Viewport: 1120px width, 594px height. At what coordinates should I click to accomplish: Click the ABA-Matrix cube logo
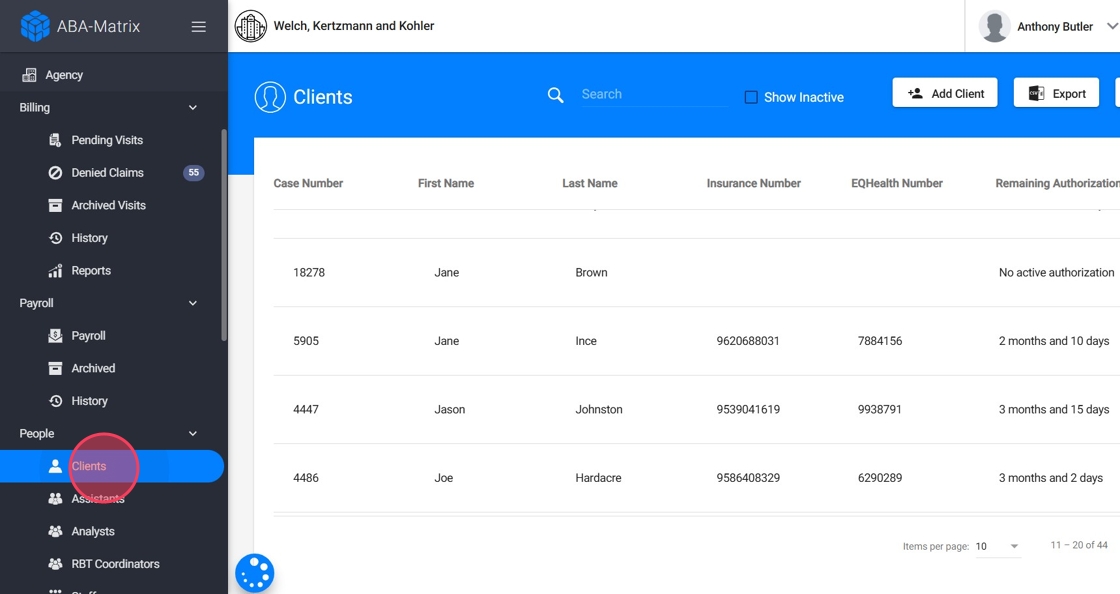pyautogui.click(x=34, y=26)
